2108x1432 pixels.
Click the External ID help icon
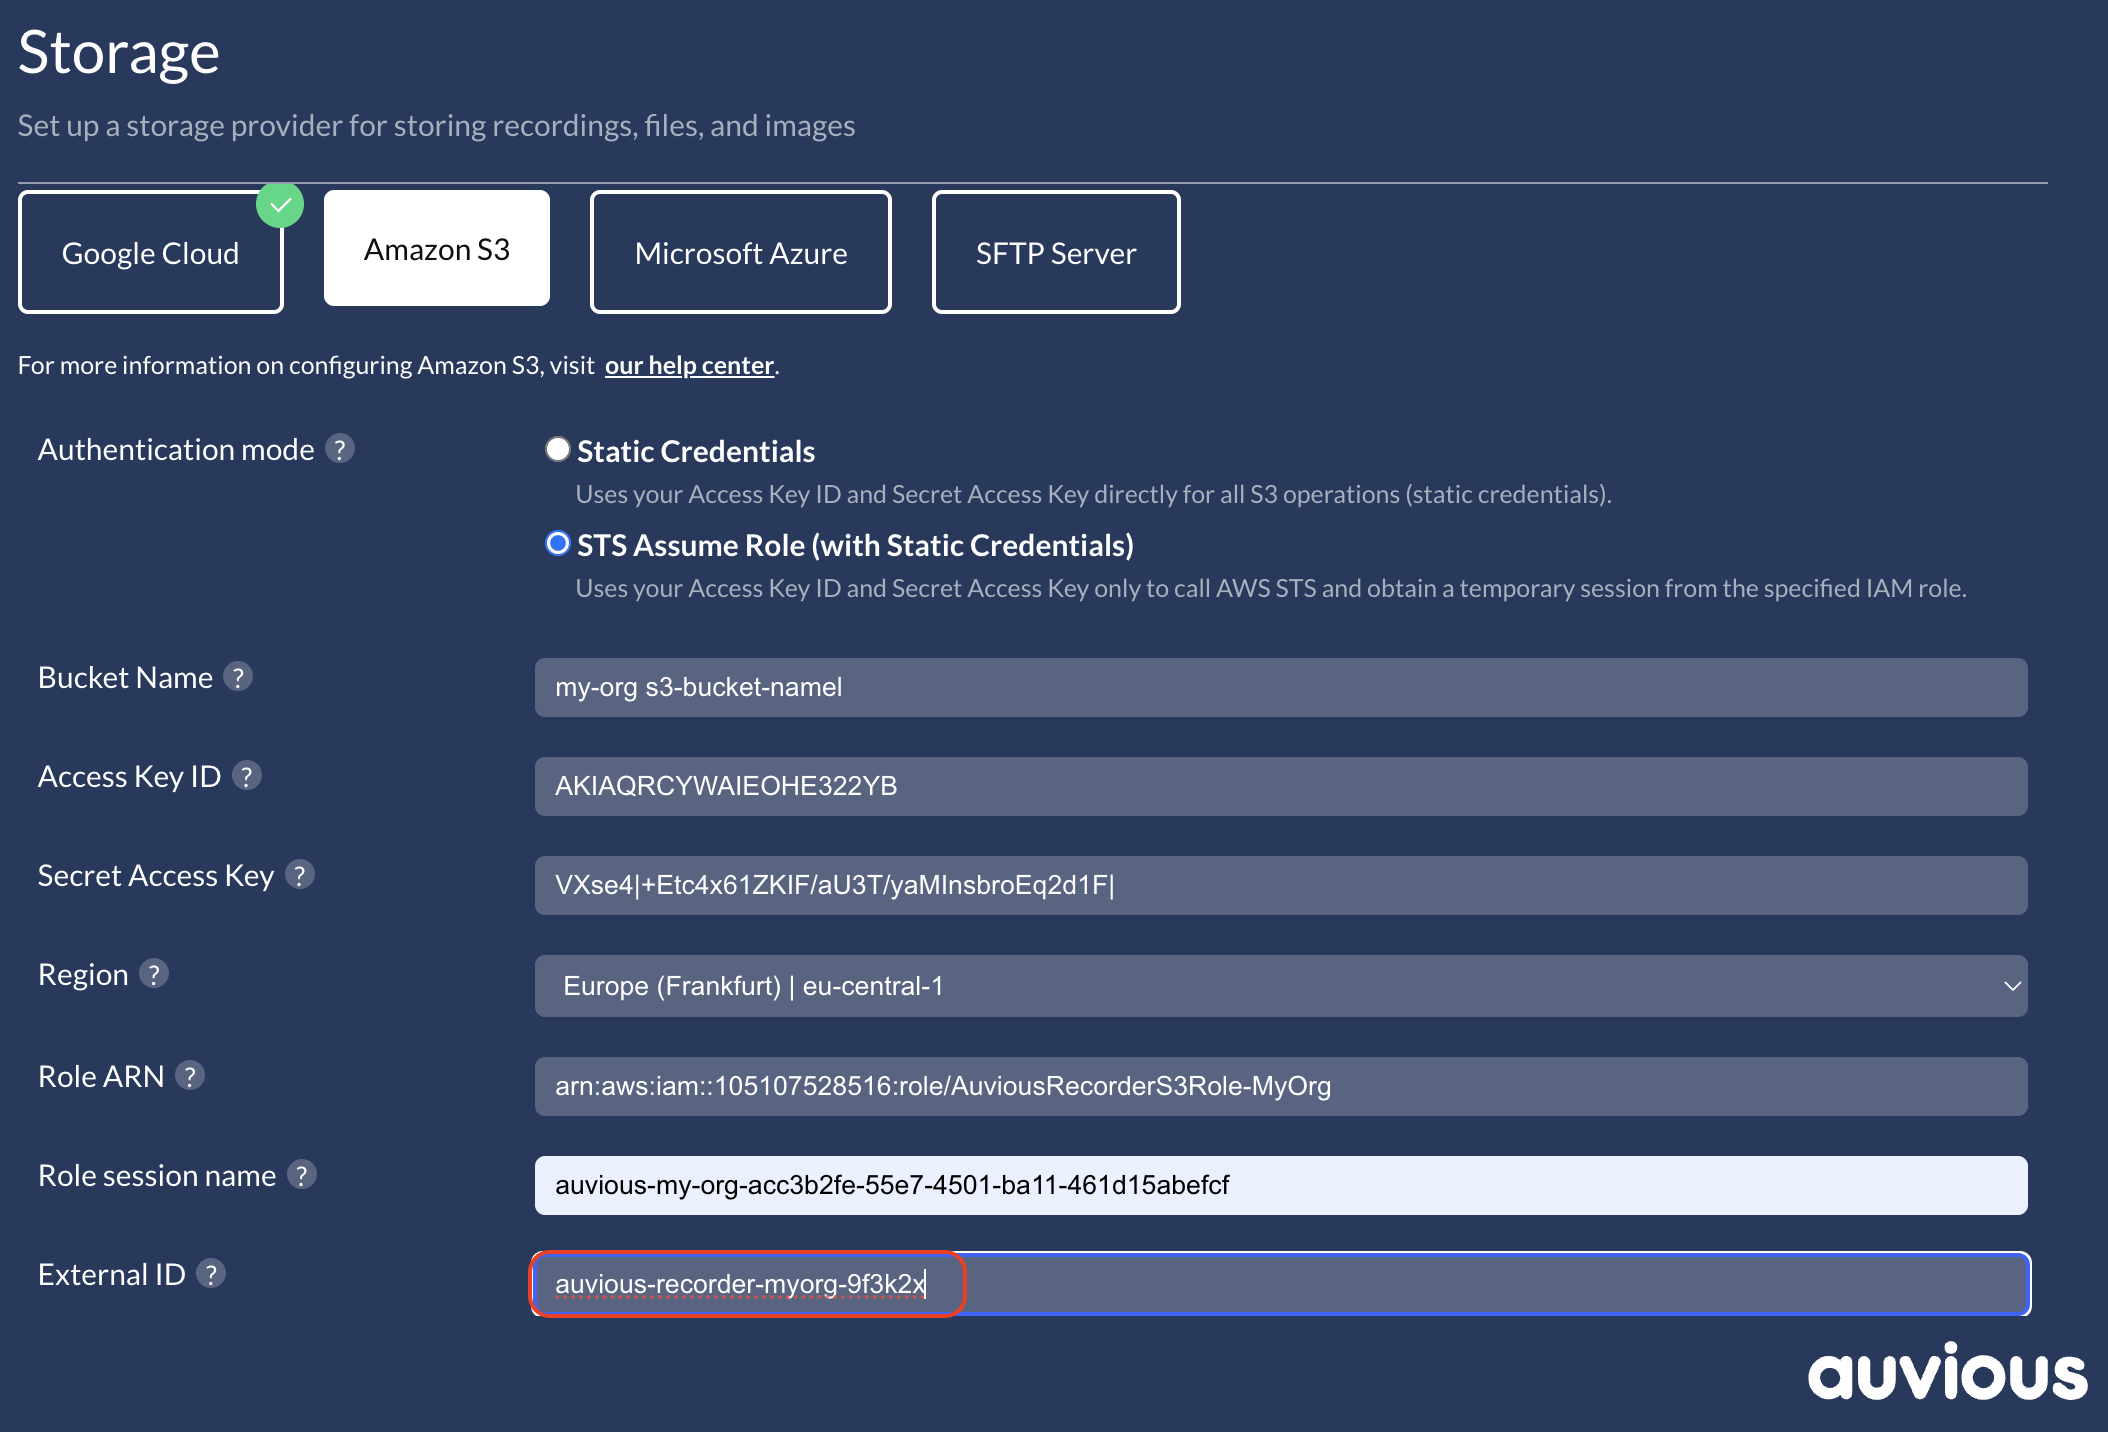click(x=211, y=1274)
